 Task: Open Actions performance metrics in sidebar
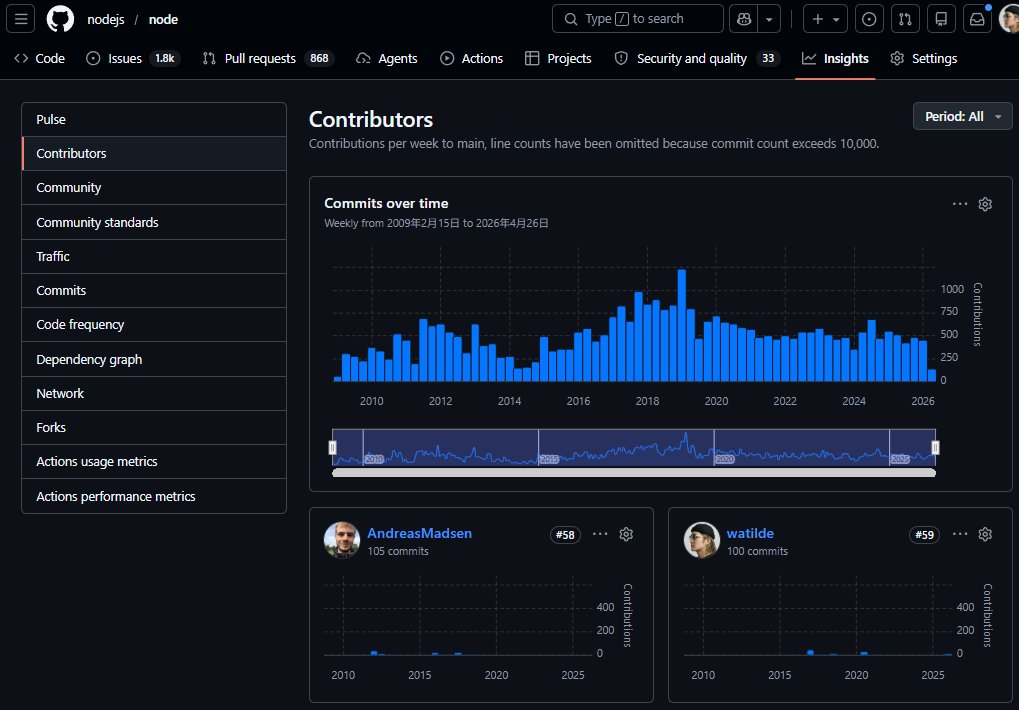tap(154, 496)
